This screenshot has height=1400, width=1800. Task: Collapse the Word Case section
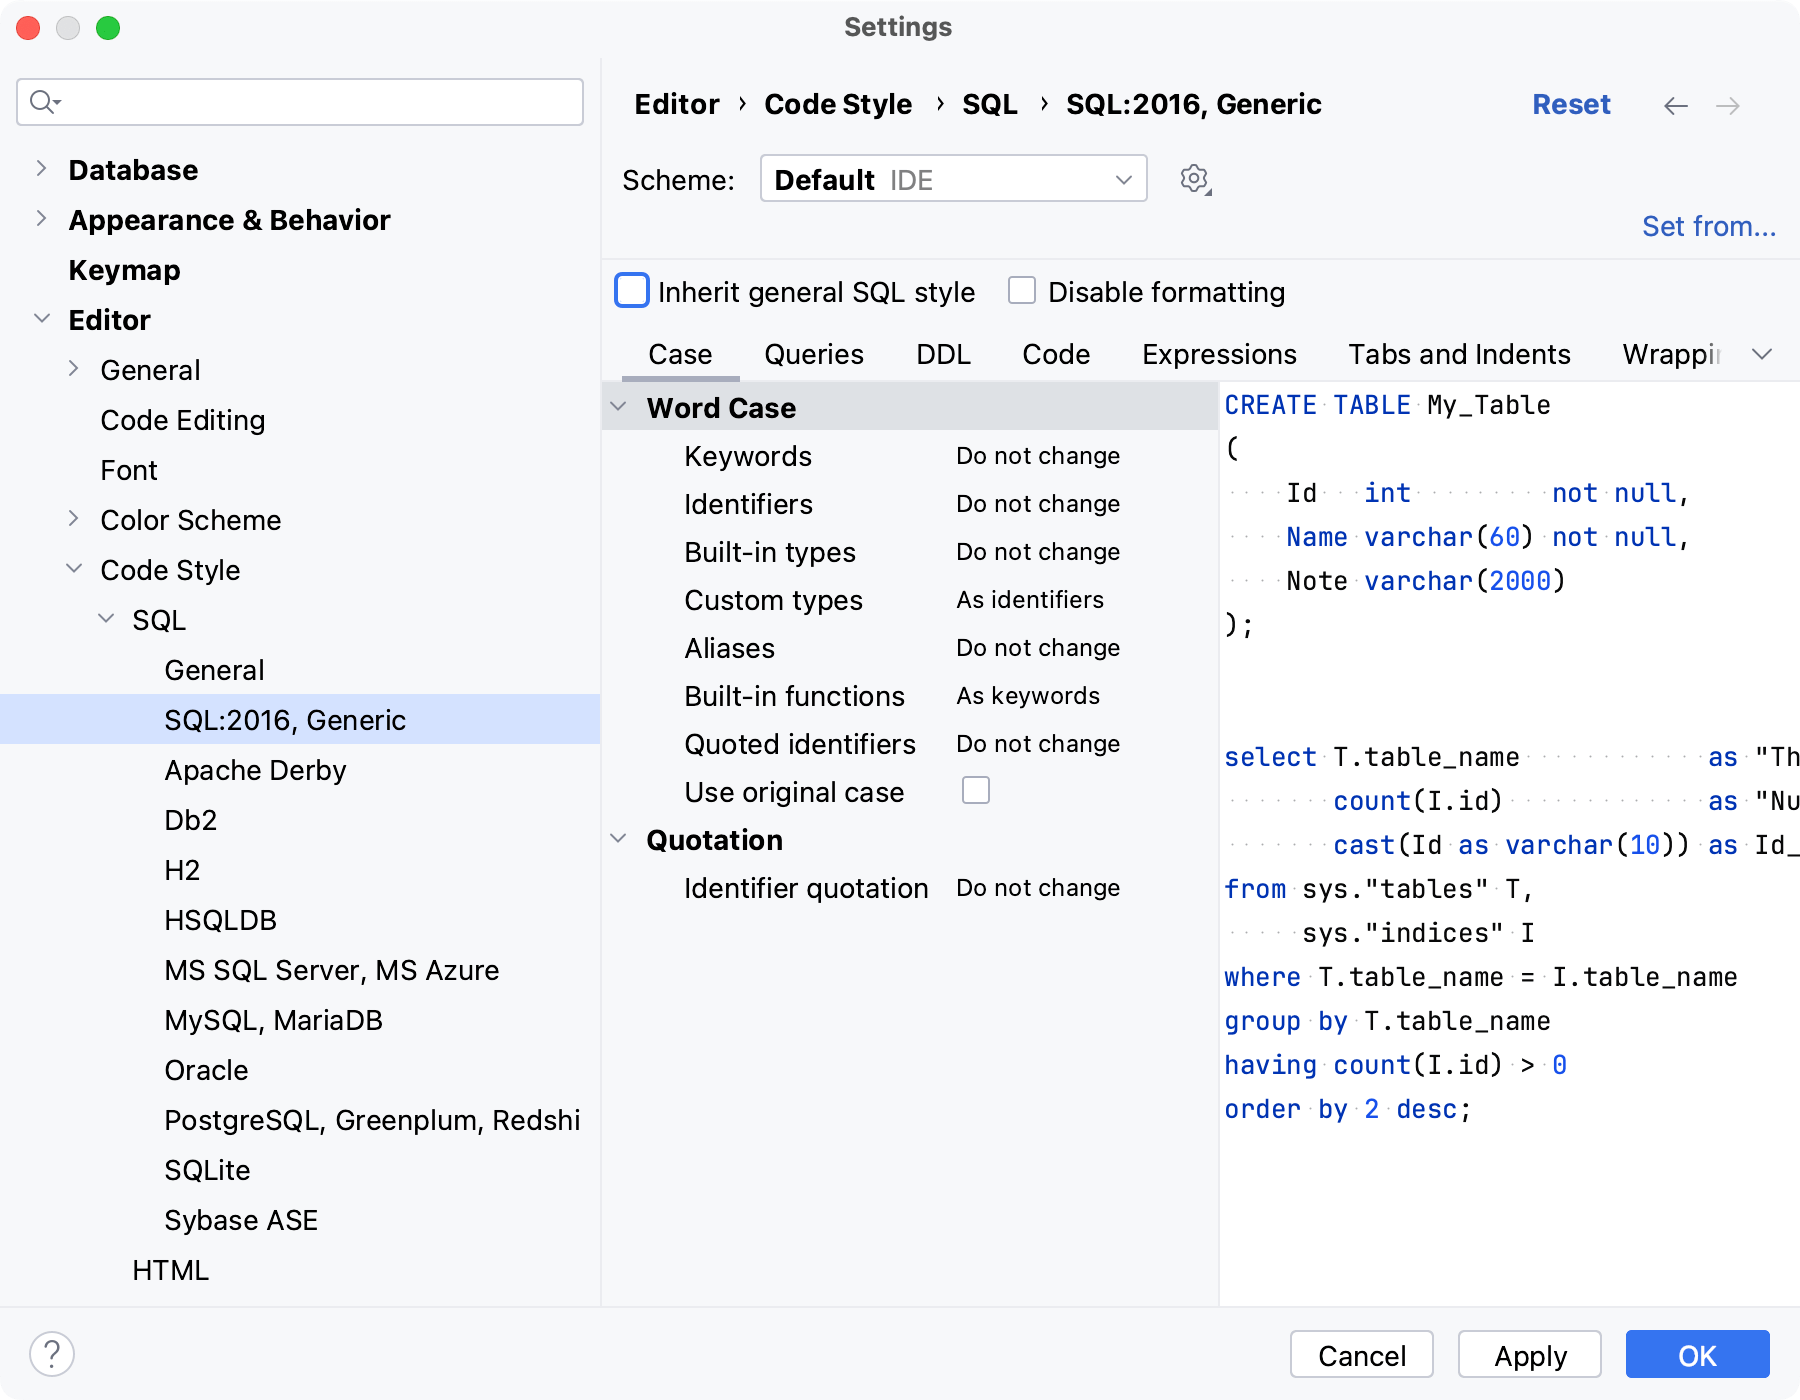click(619, 407)
